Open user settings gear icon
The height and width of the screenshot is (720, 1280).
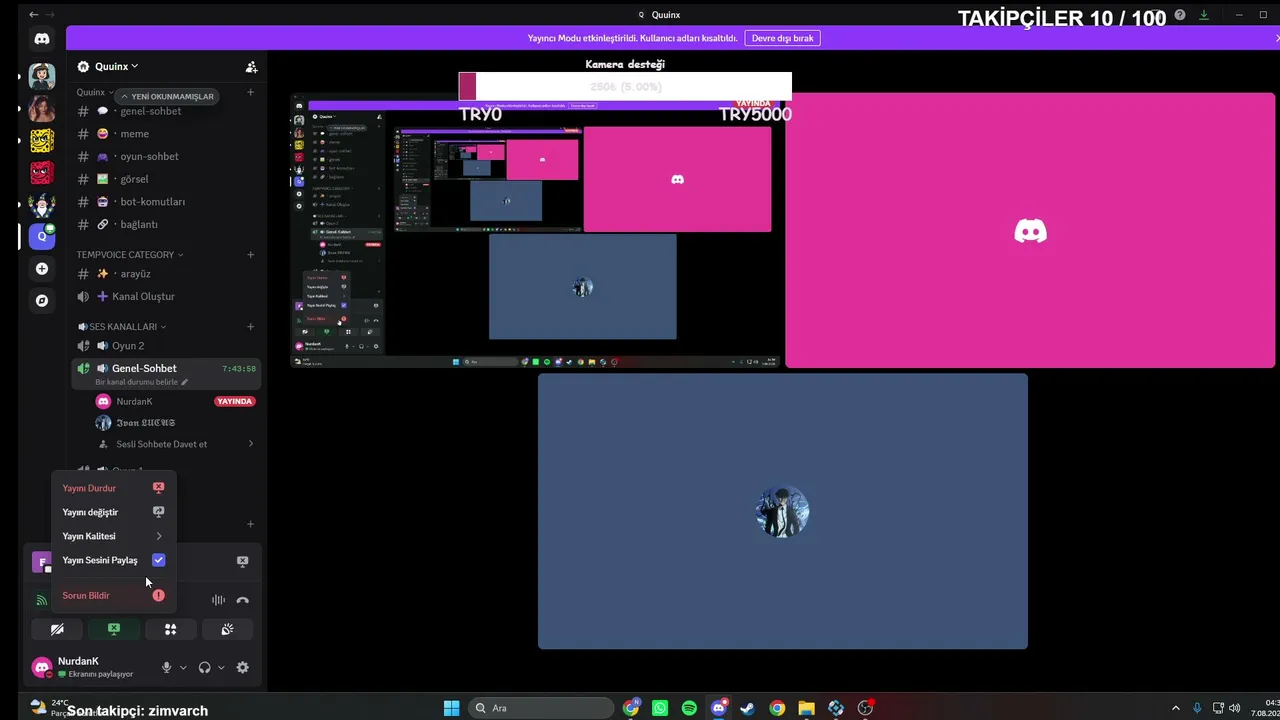(242, 667)
